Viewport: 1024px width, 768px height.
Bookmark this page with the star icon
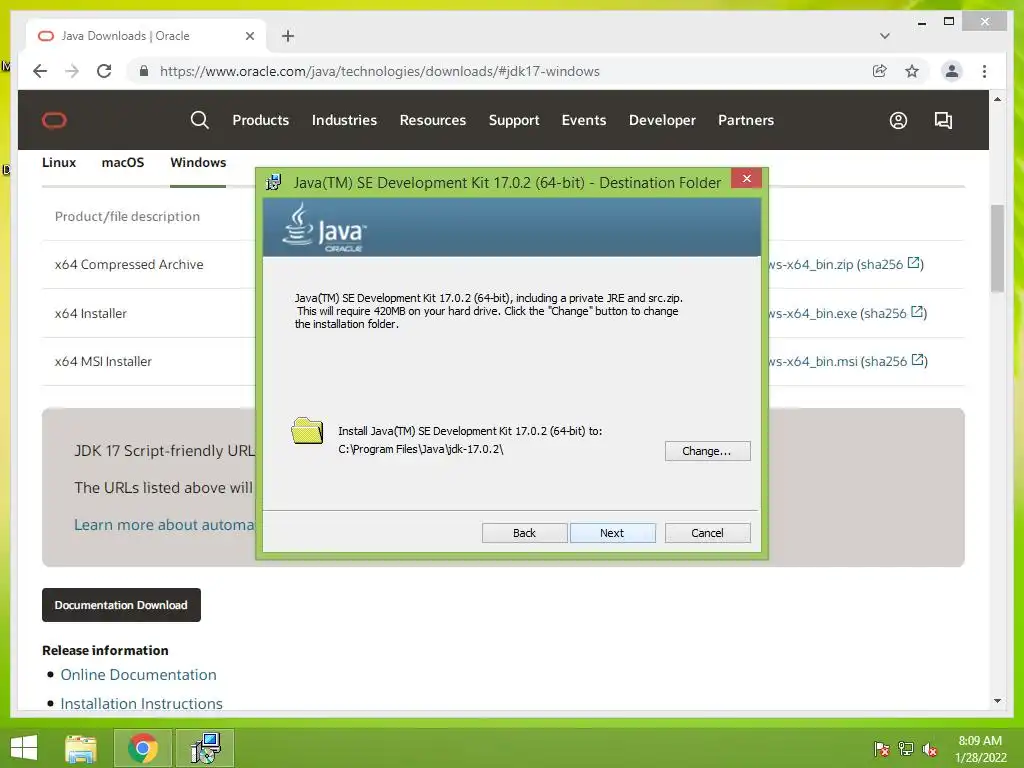(x=912, y=71)
